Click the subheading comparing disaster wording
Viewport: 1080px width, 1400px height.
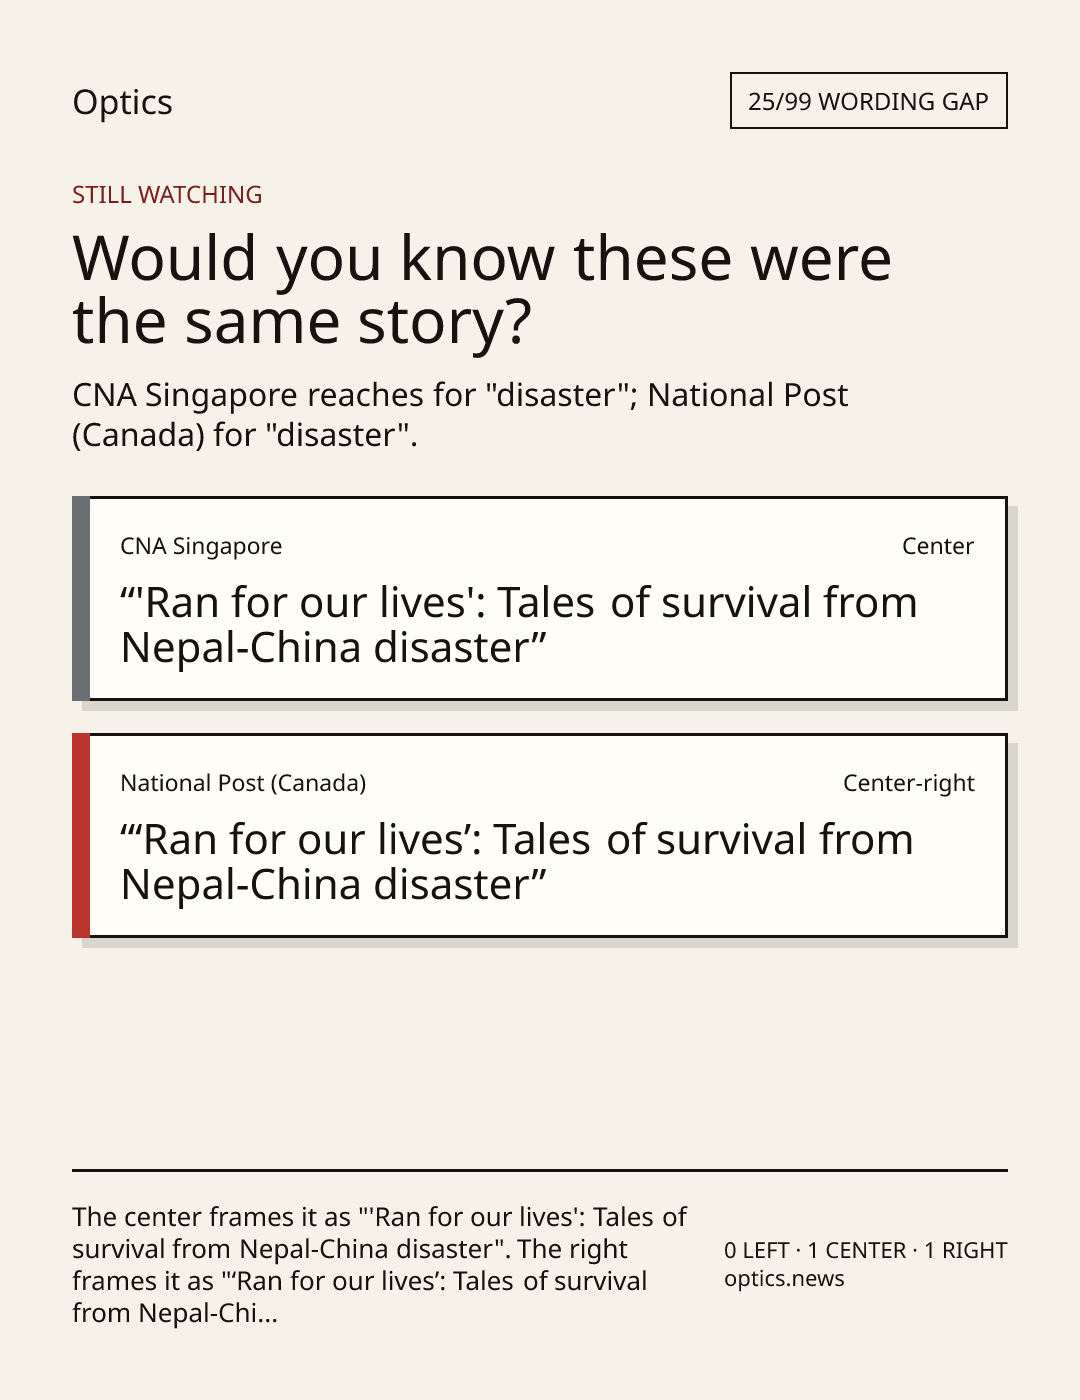click(460, 415)
